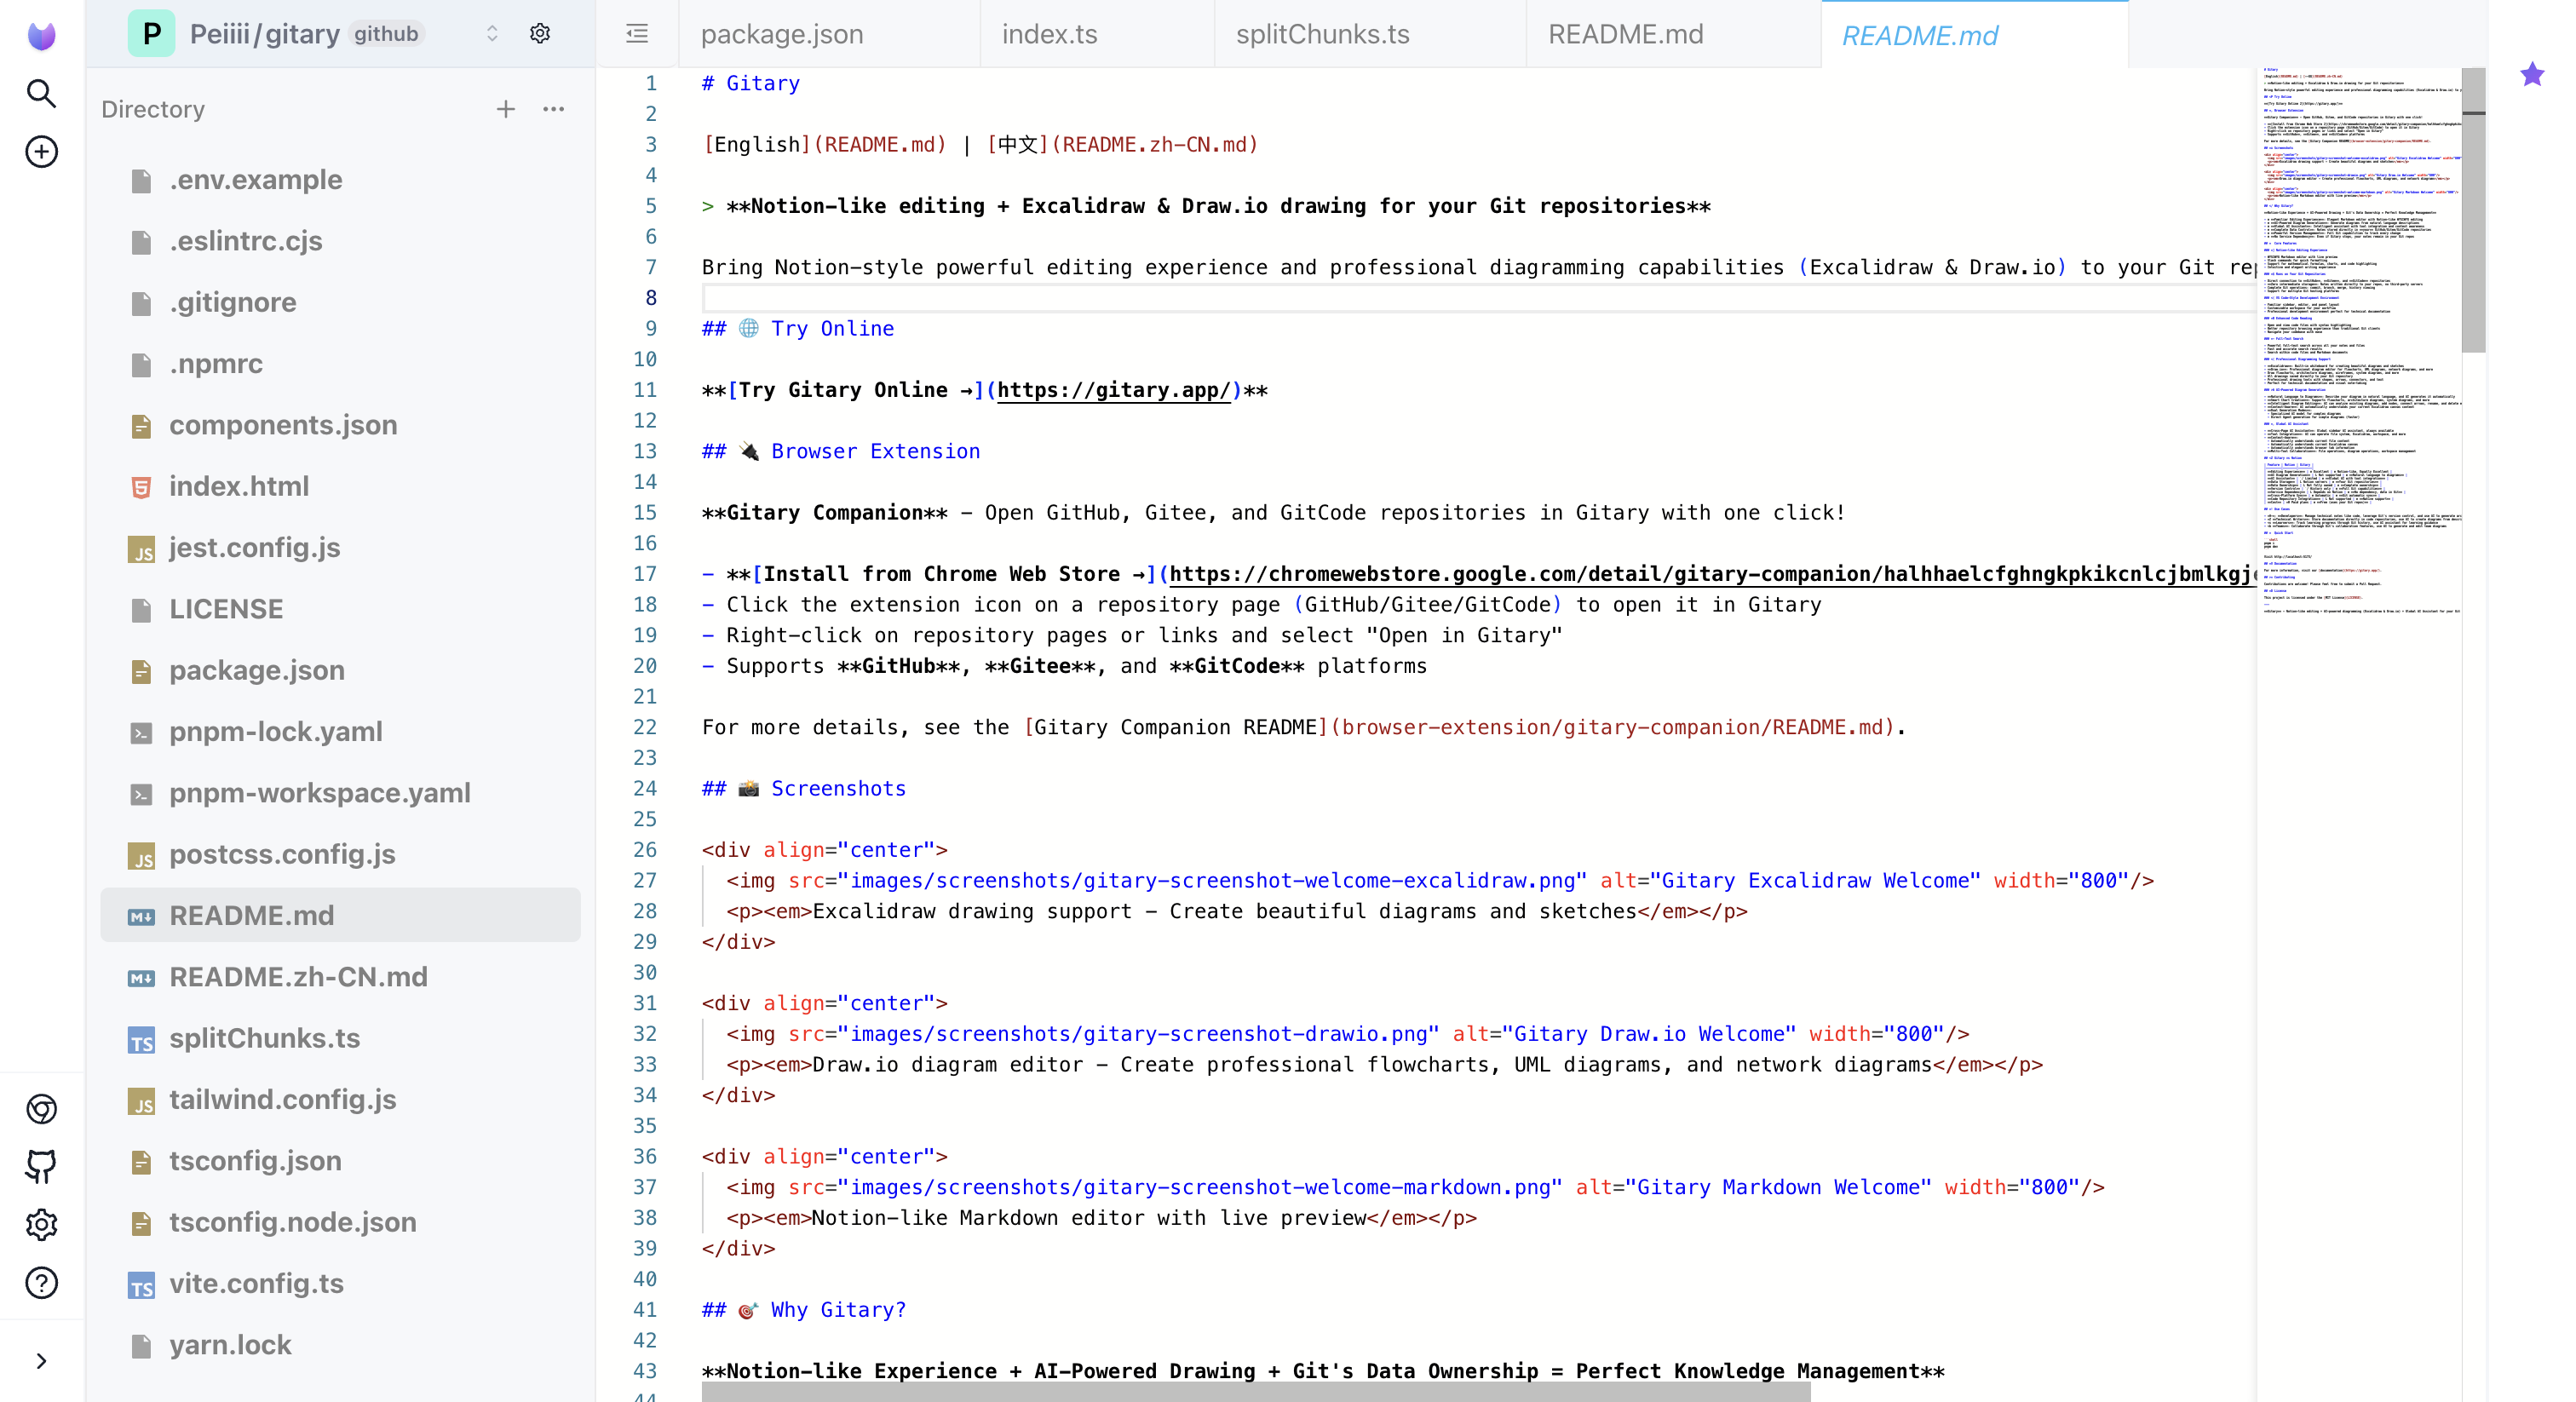Open pnpm-lock.yaml file

[340, 732]
